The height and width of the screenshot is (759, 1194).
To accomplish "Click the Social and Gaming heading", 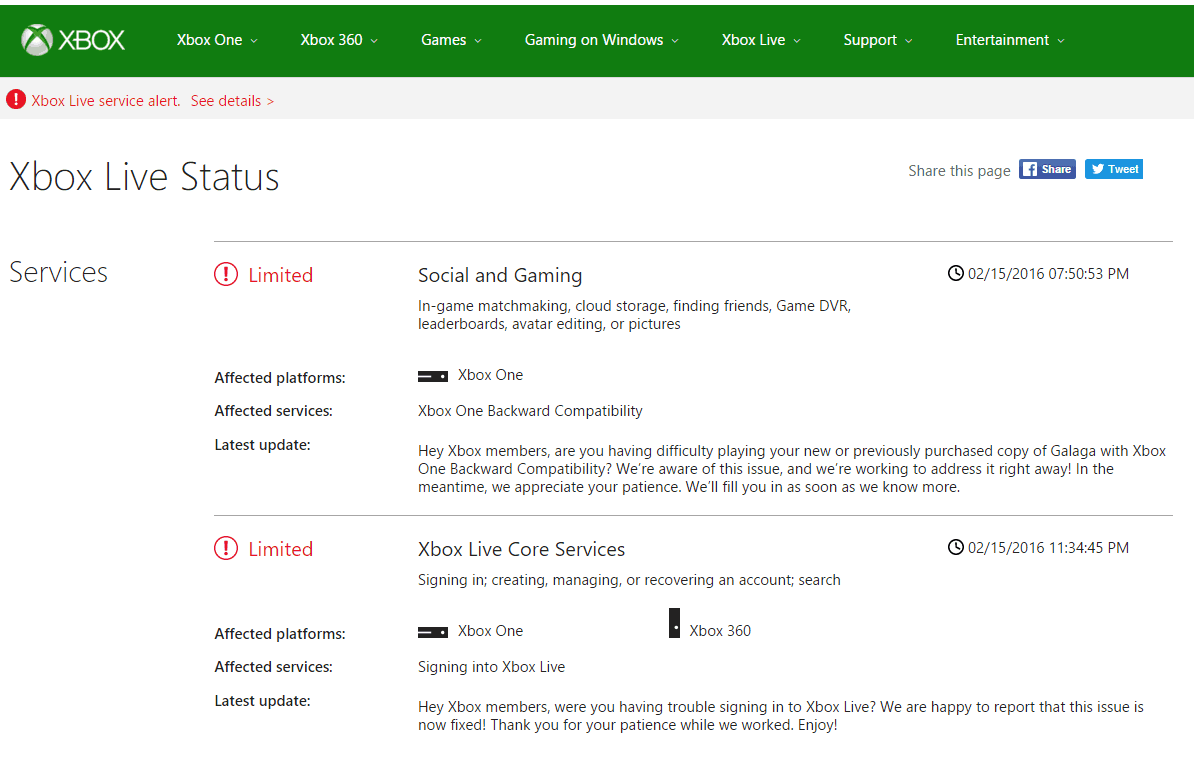I will (500, 275).
